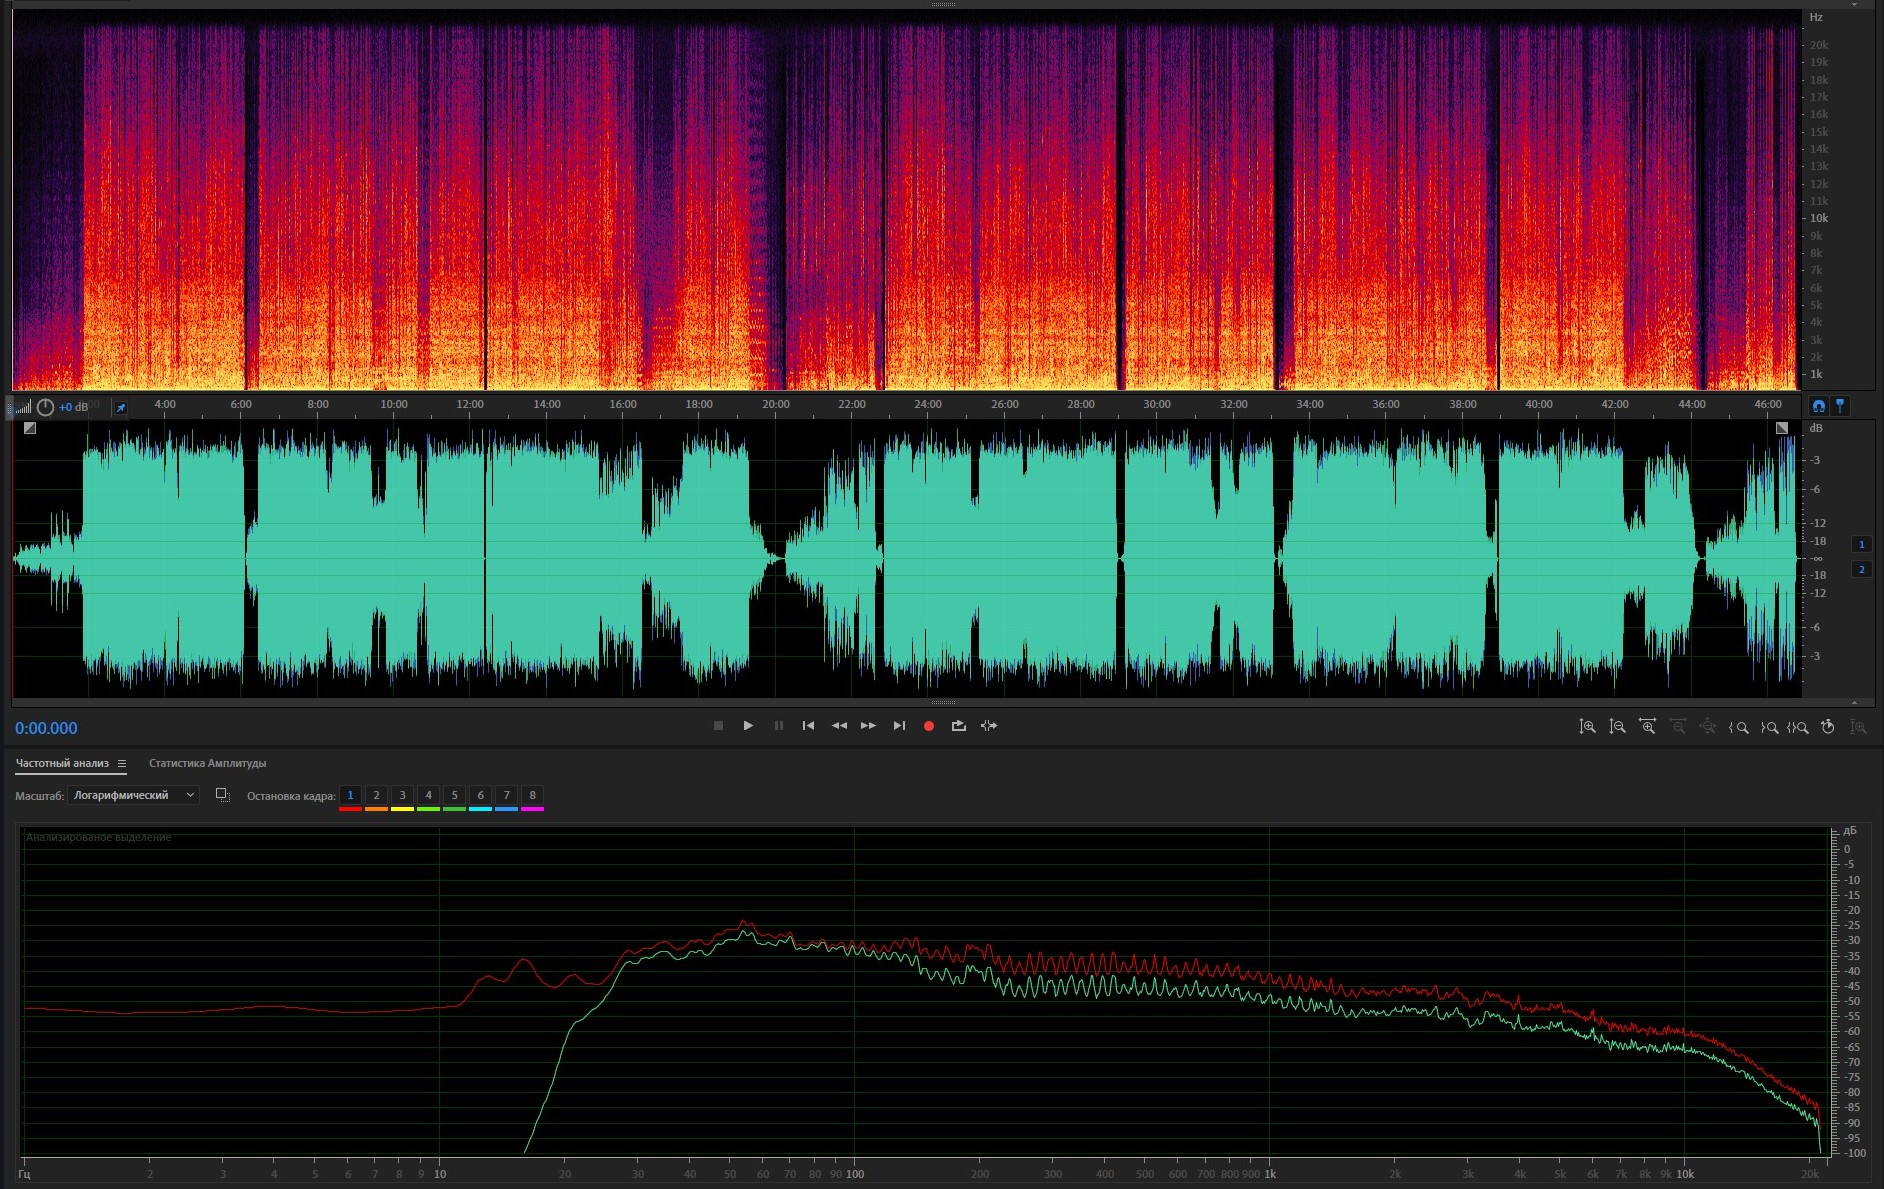Viewport: 1884px width, 1189px height.
Task: Select the Частотный анализ tab
Action: (x=62, y=764)
